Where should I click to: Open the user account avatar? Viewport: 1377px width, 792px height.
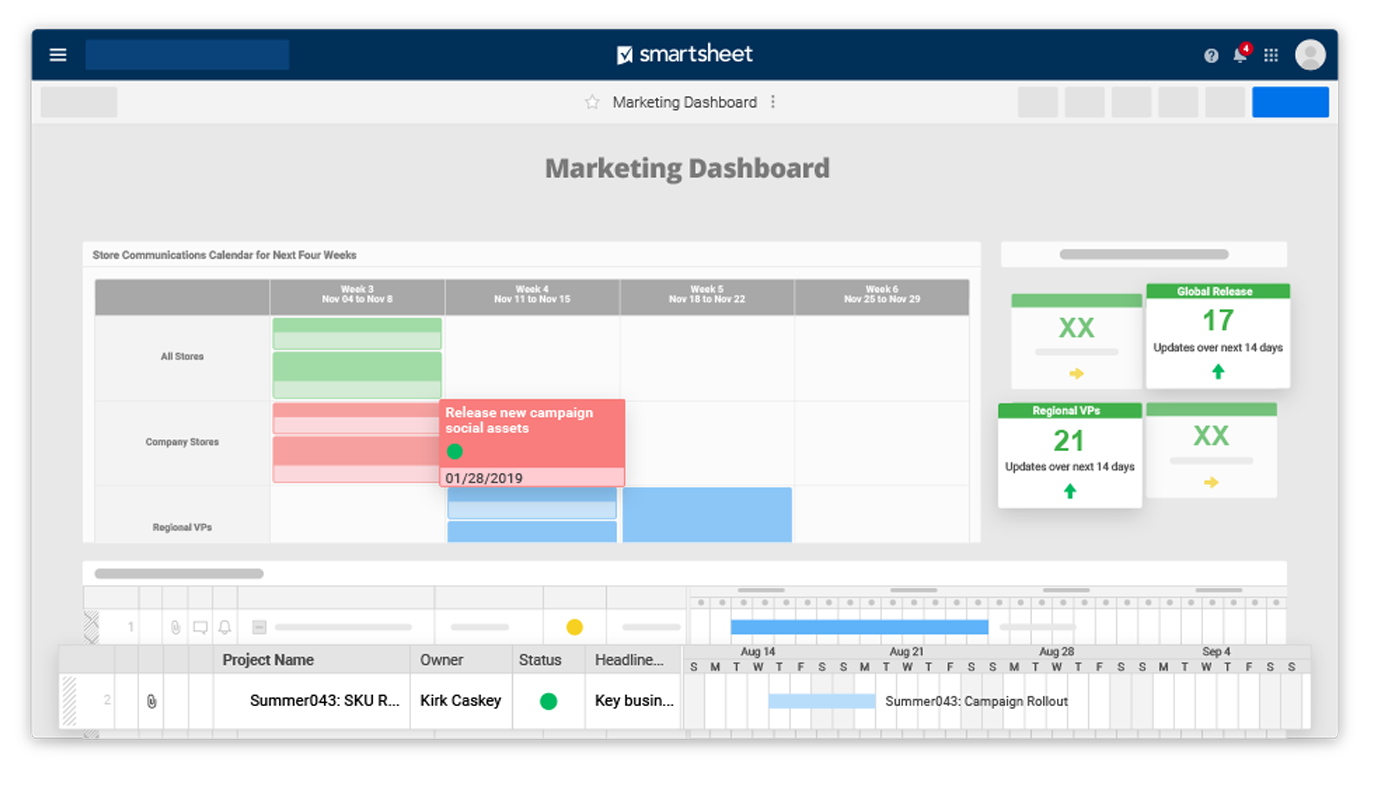(x=1310, y=55)
